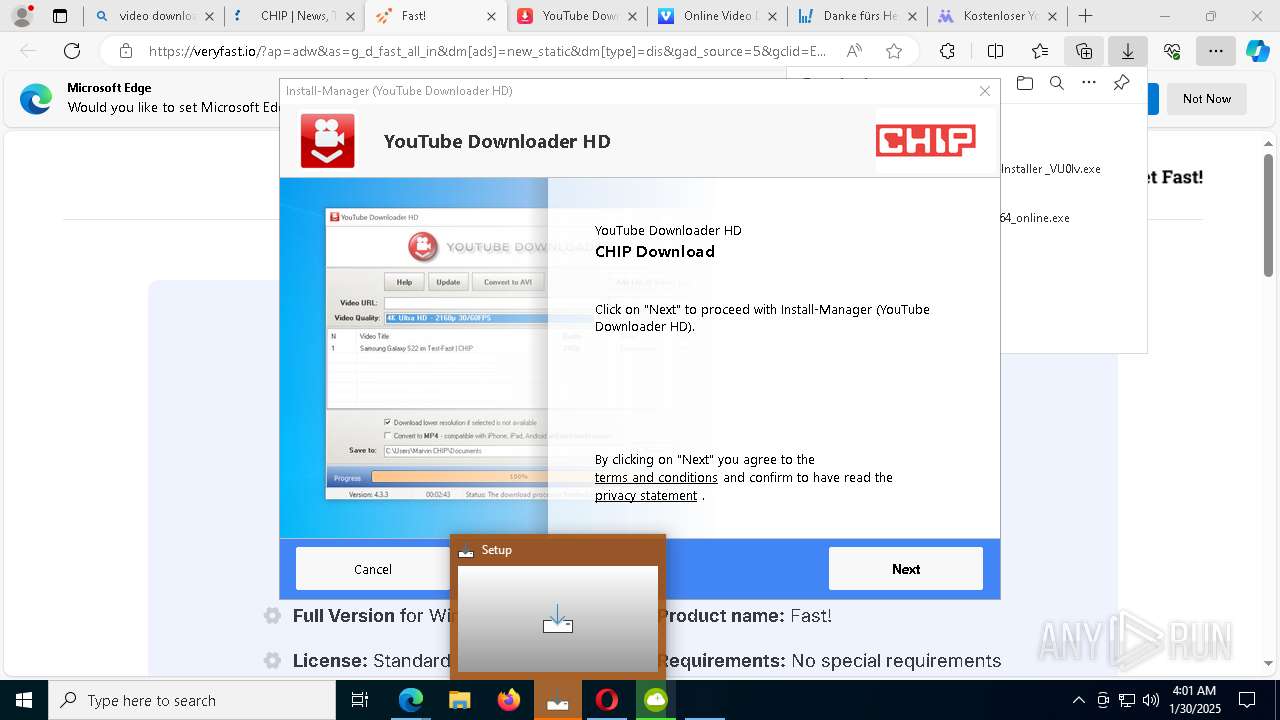The image size is (1280, 720).
Task: Open the terms and conditions link
Action: [x=656, y=478]
